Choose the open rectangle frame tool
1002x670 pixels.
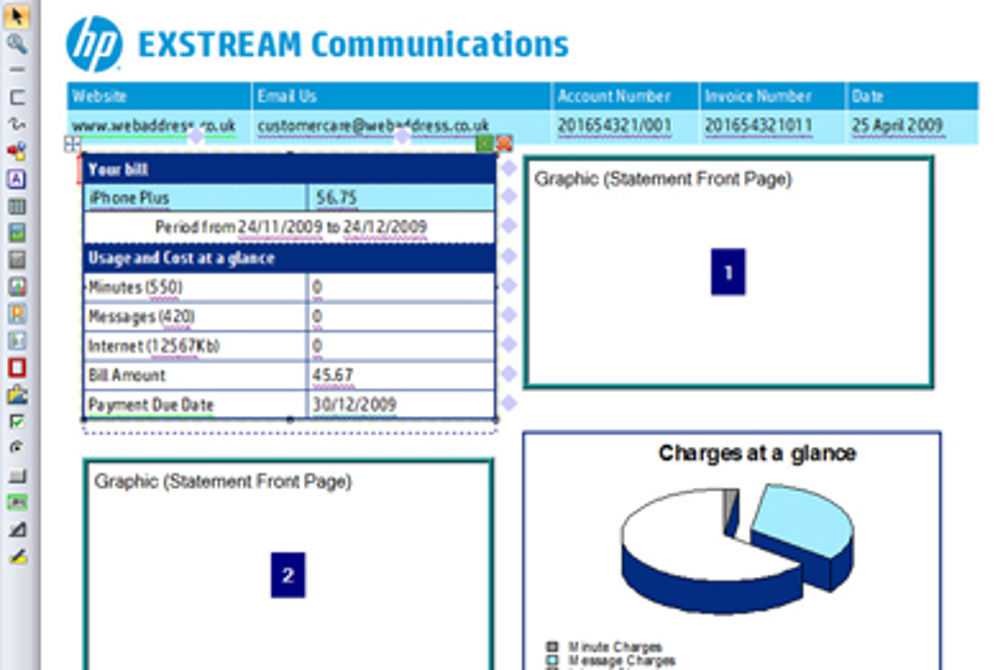click(x=17, y=97)
